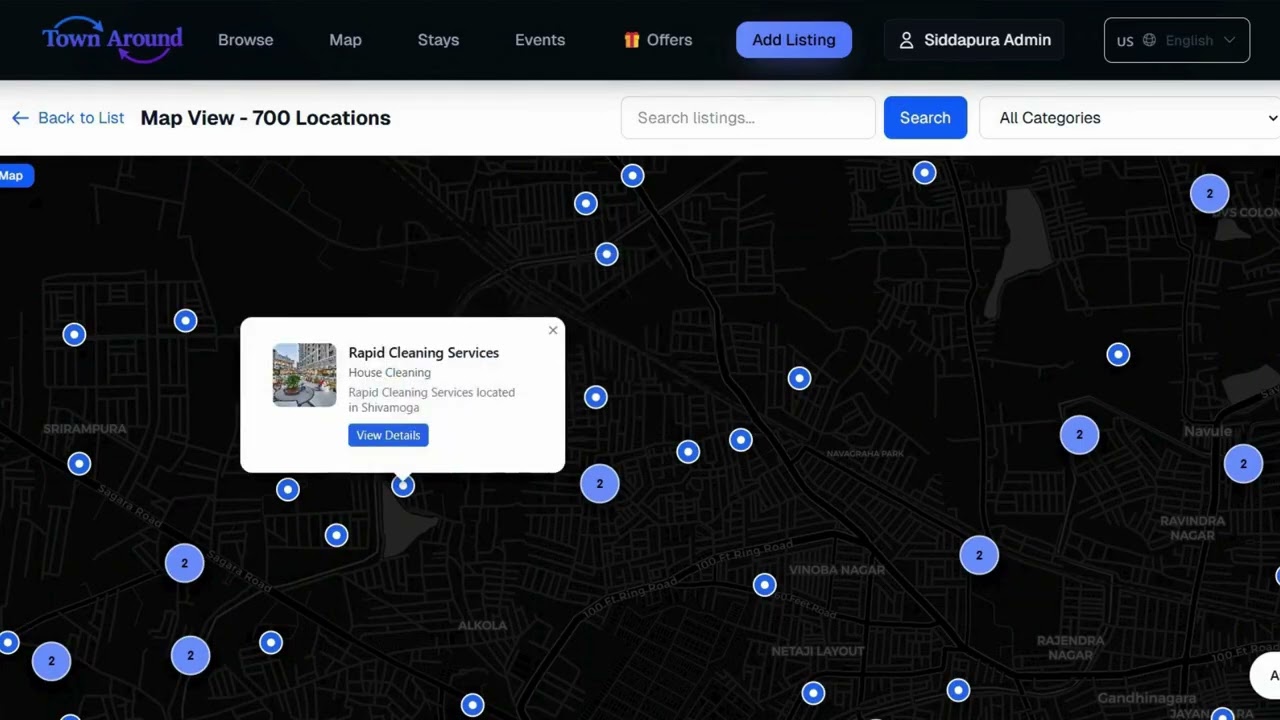1280x720 pixels.
Task: Click the cluster of 2 left of Navule label
Action: (x=1079, y=435)
